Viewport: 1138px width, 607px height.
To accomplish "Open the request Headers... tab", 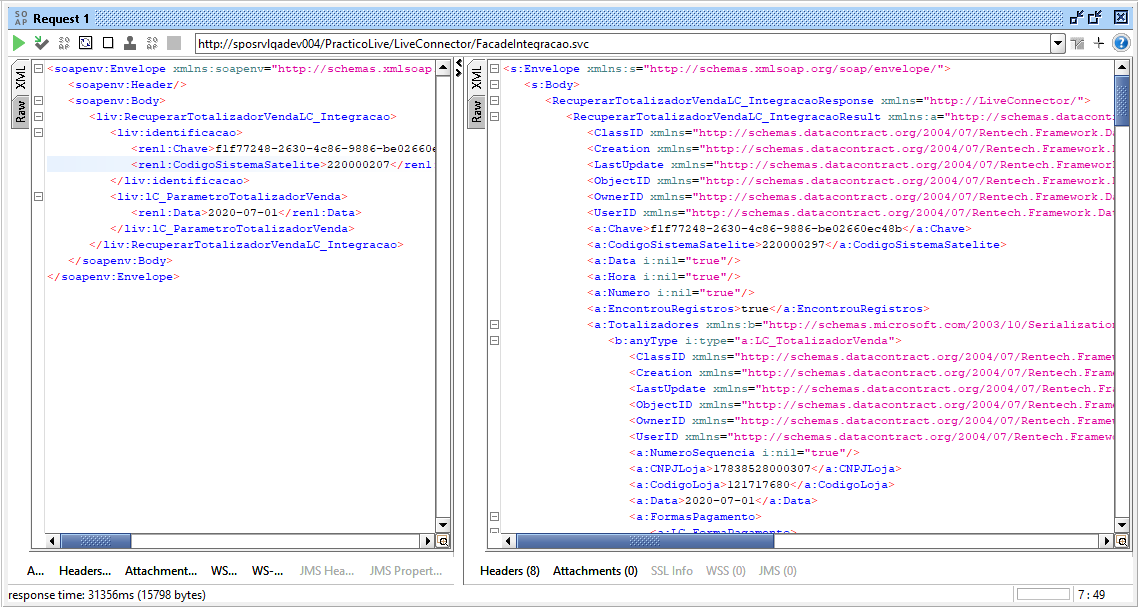I will tap(85, 571).
